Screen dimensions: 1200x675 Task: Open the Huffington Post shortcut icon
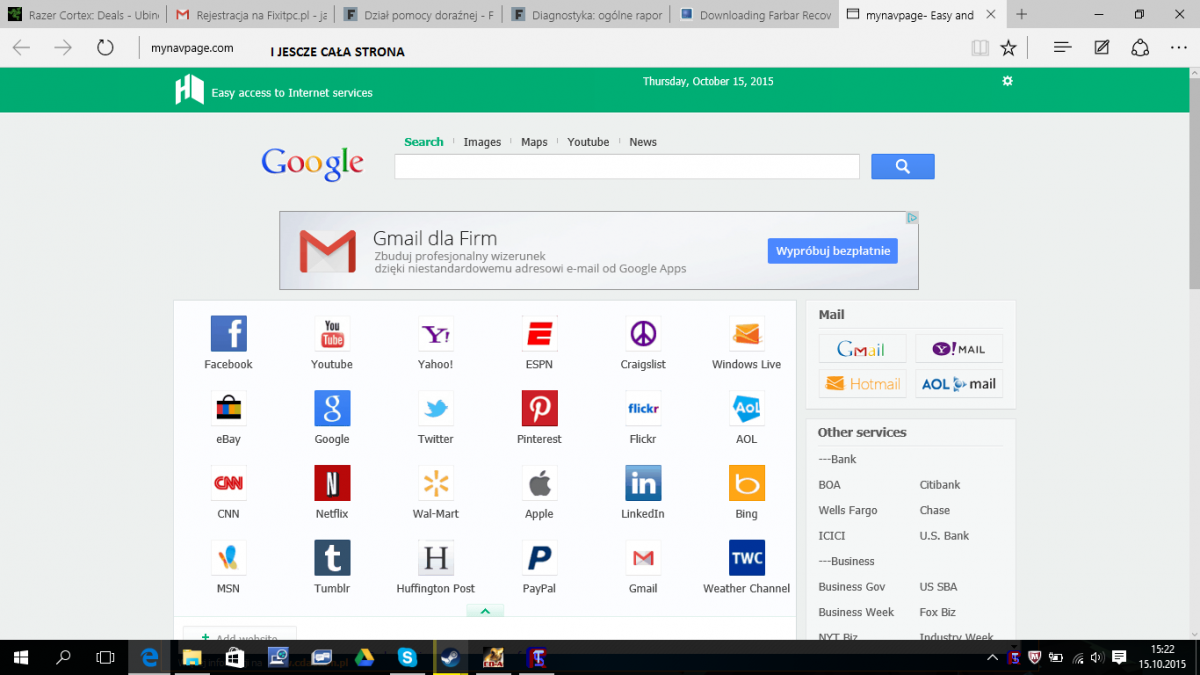(x=436, y=558)
